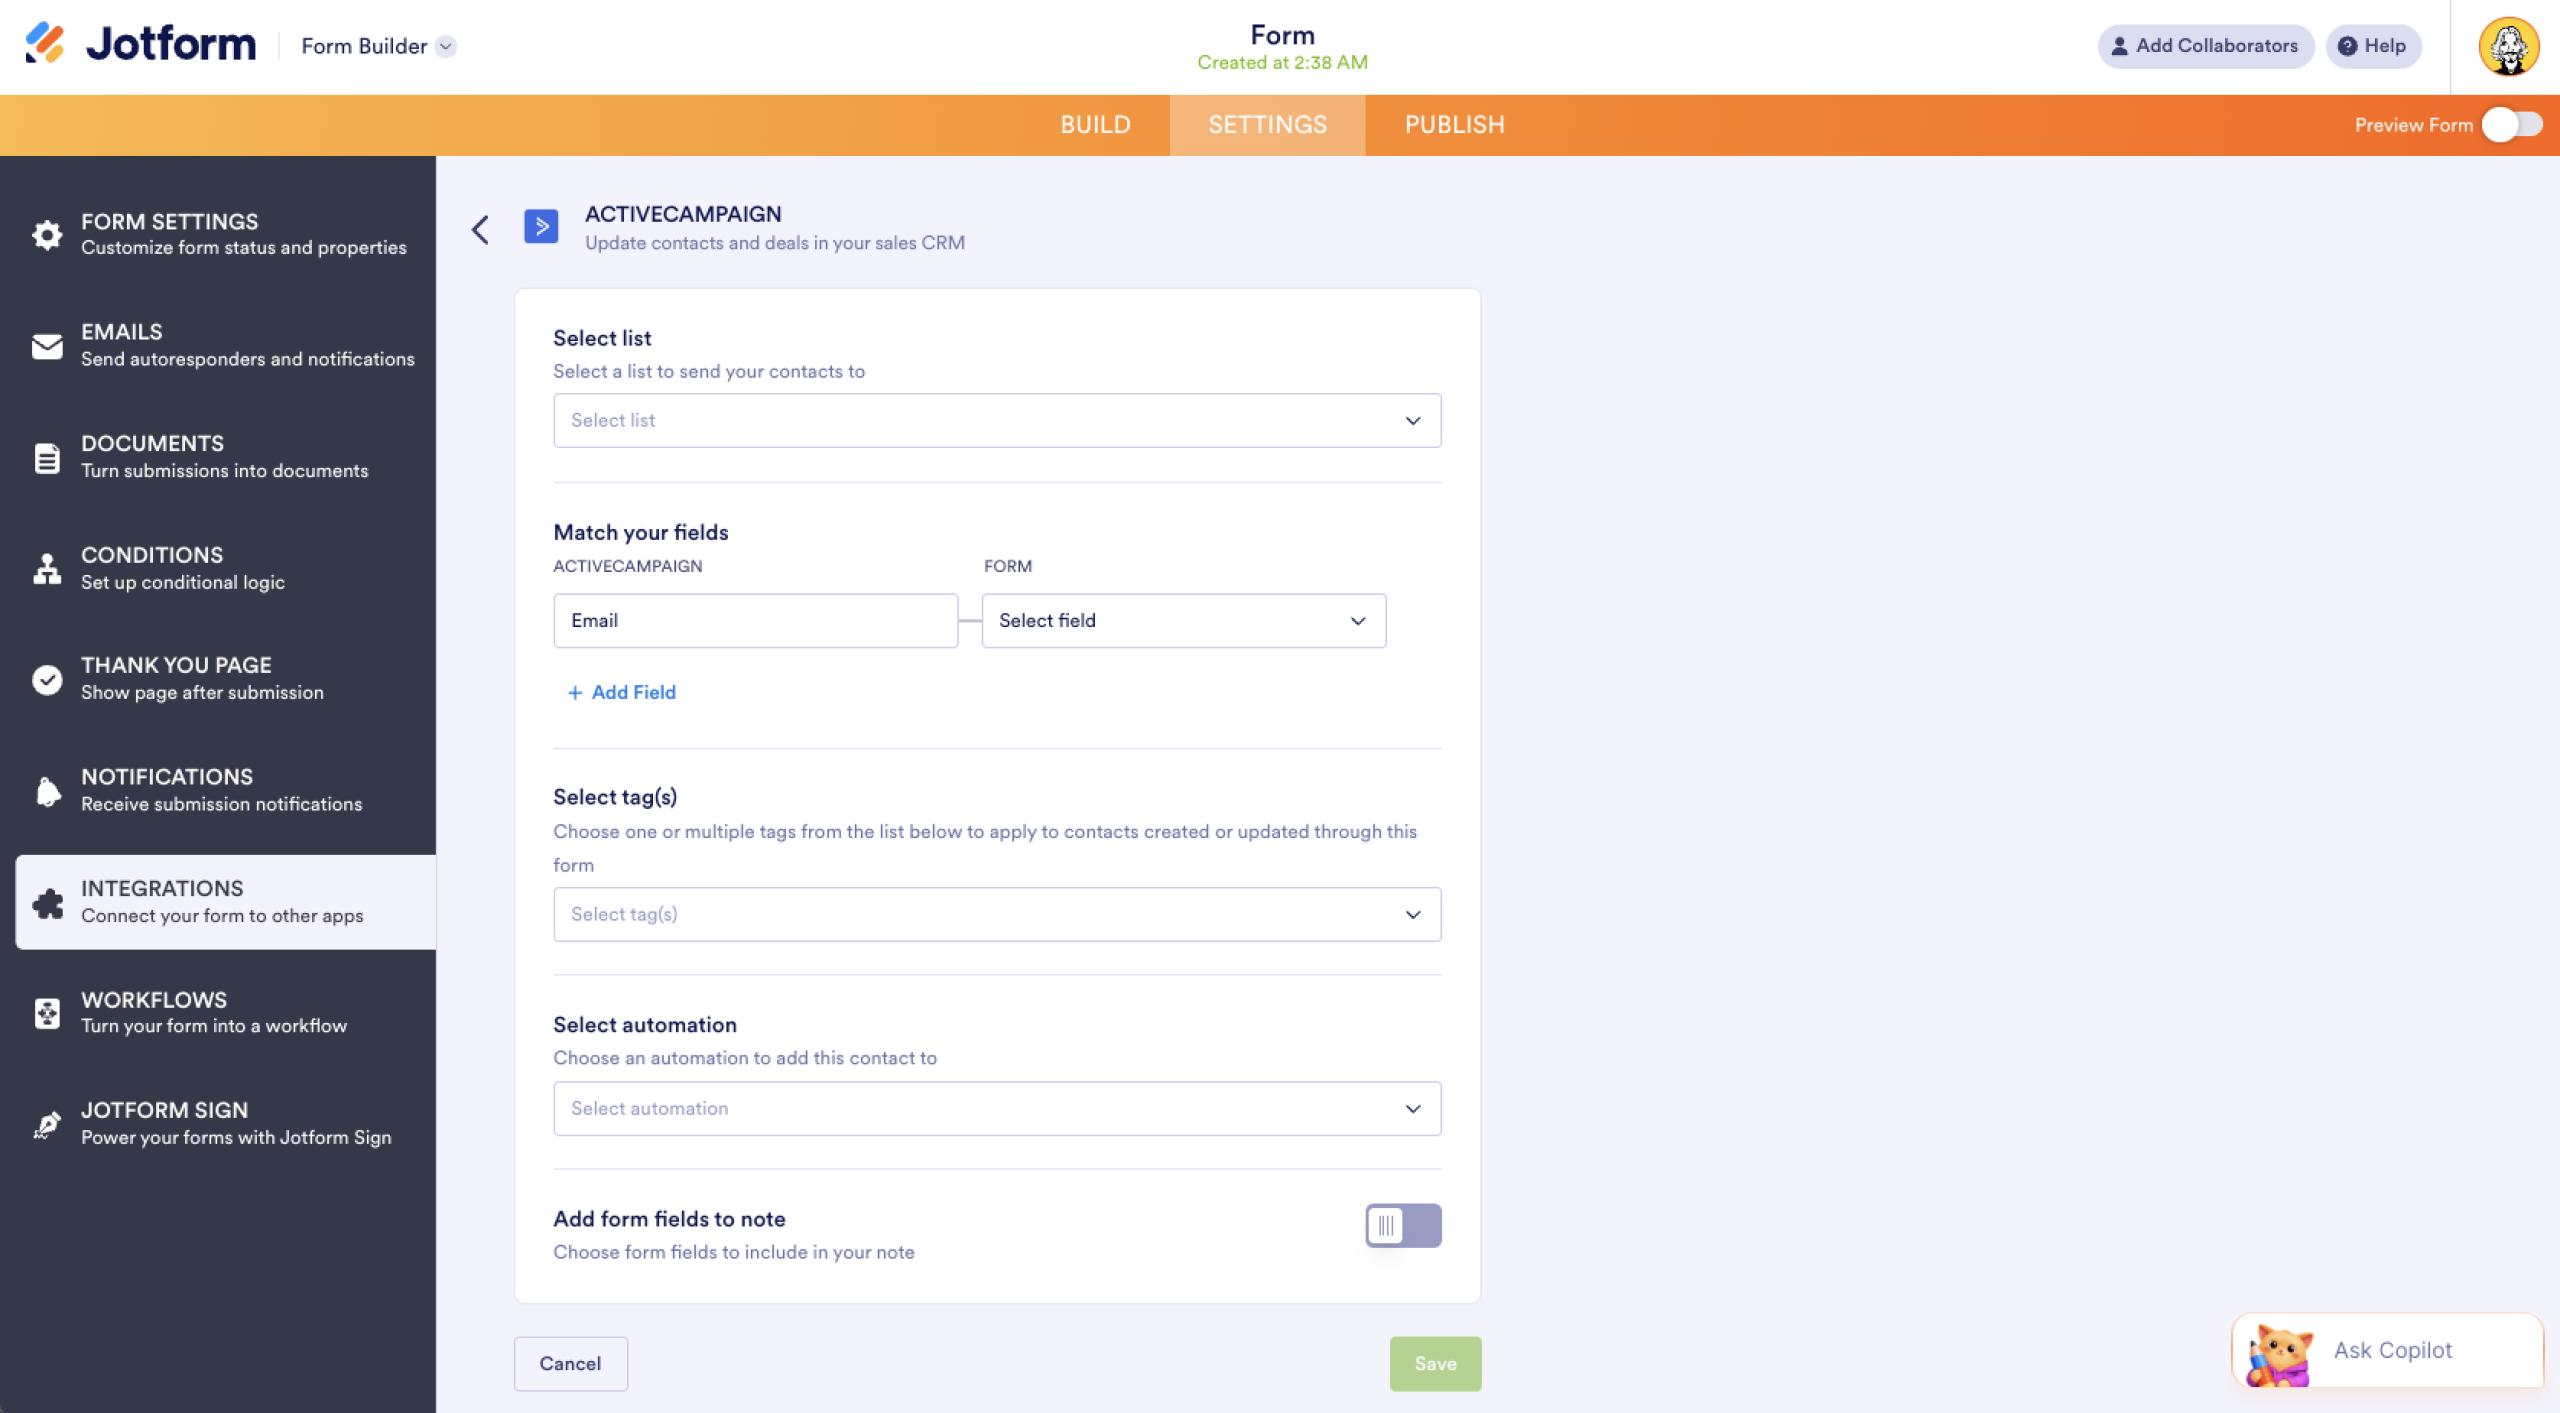Click the Add Collaborators button
The width and height of the screenshot is (2560, 1413).
point(2205,46)
